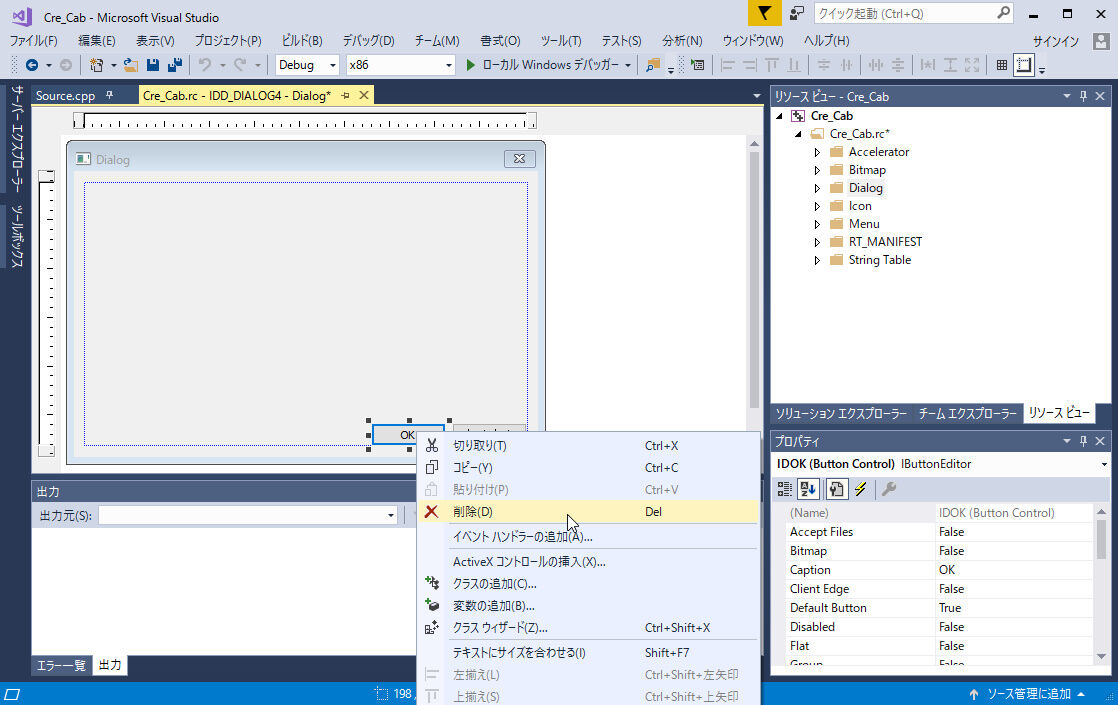Click the new project toolbar icon
Image resolution: width=1118 pixels, height=705 pixels.
[96, 65]
